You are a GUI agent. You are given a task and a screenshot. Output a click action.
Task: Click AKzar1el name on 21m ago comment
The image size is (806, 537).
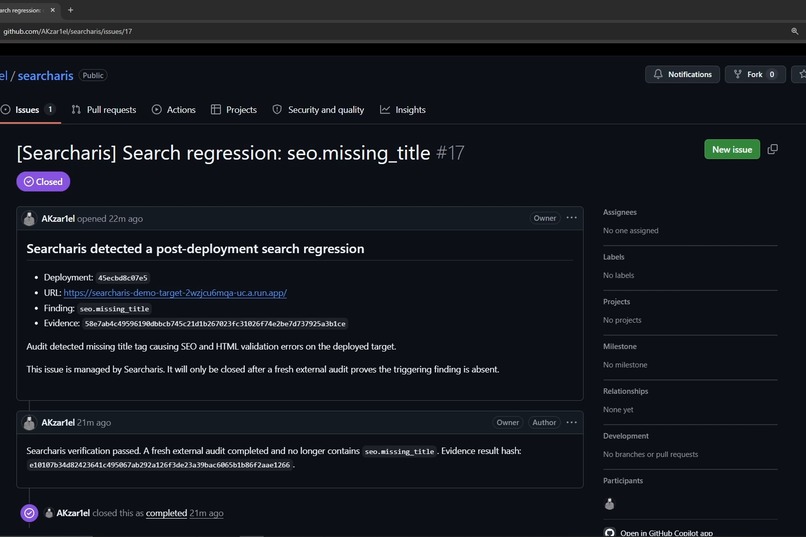click(58, 422)
